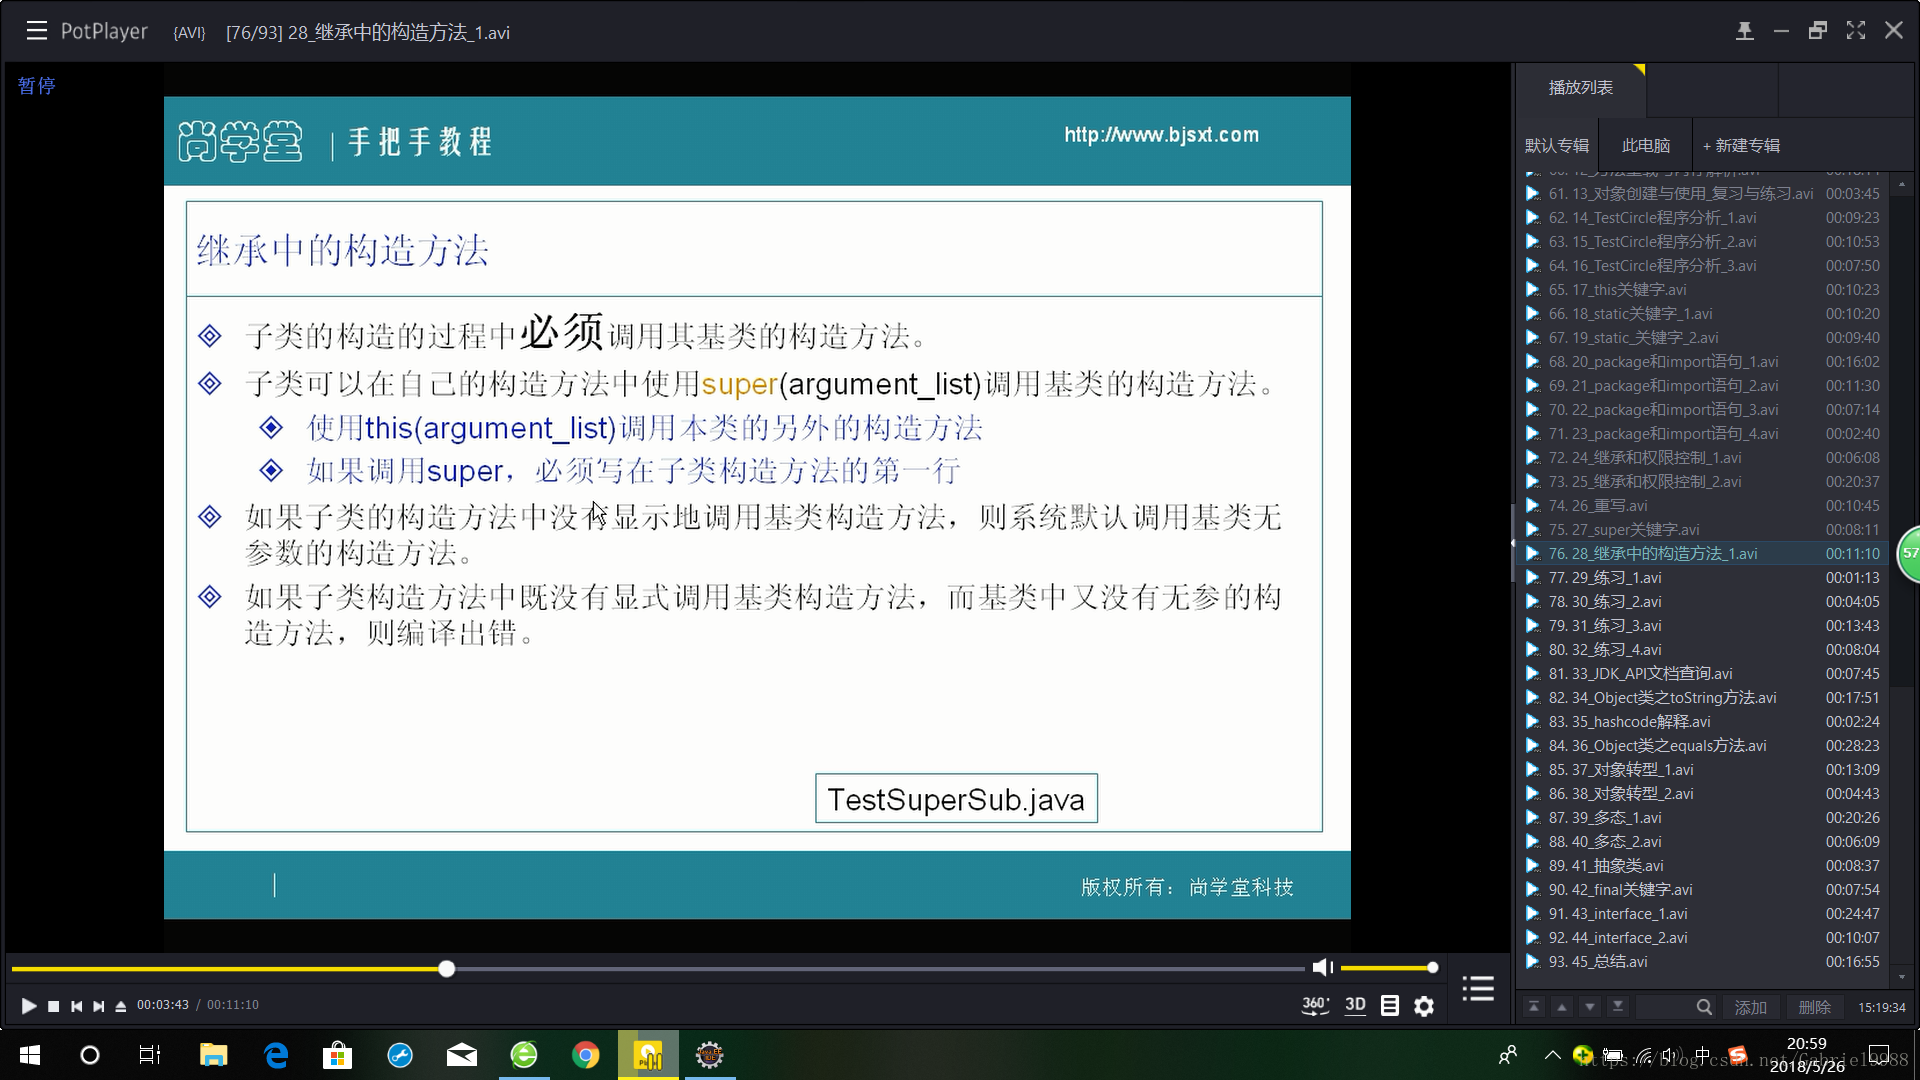1920x1080 pixels.
Task: Open Task View on the taskbar
Action: click(150, 1056)
